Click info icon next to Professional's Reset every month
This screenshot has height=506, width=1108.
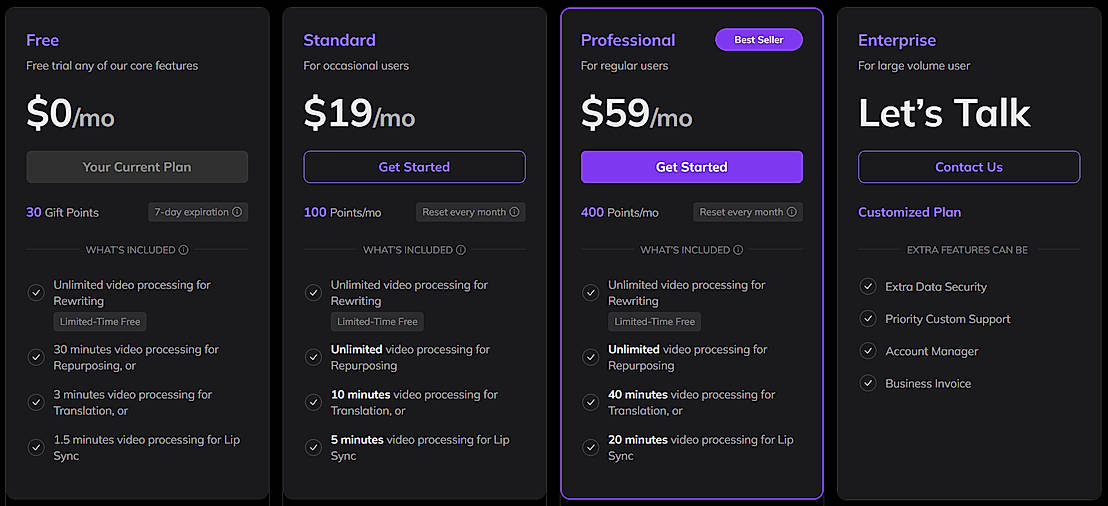[791, 212]
